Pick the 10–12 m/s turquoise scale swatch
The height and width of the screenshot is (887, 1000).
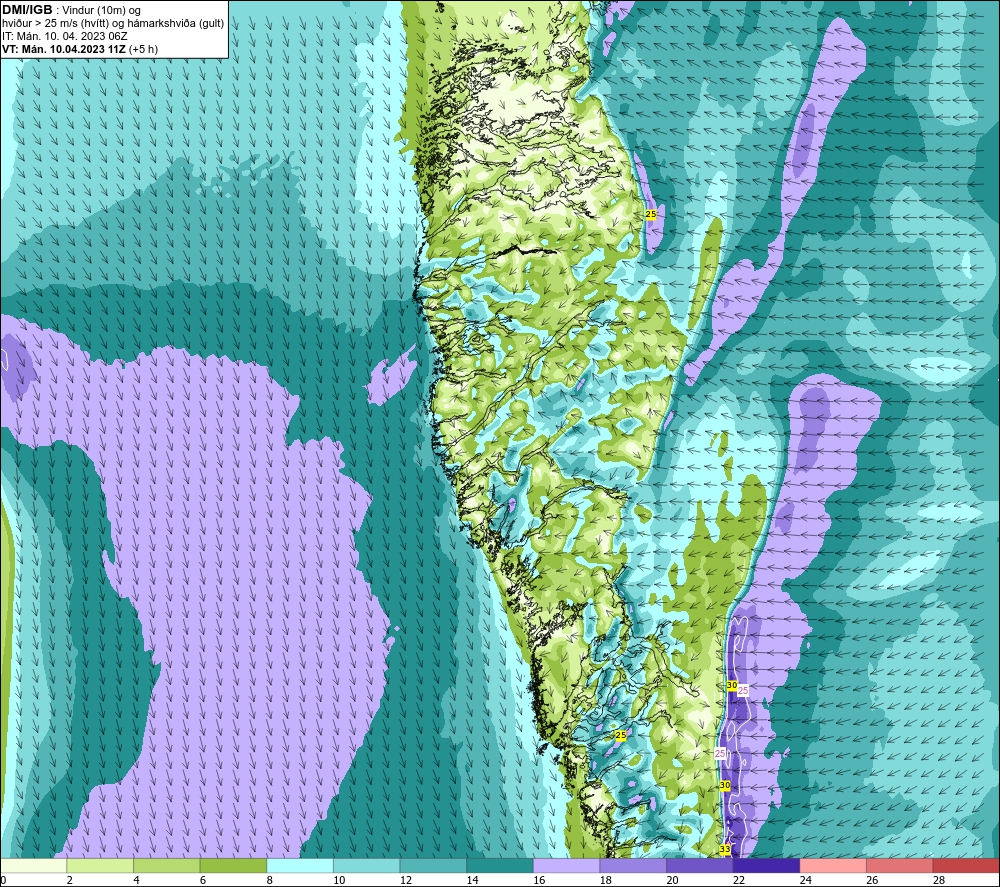click(366, 865)
